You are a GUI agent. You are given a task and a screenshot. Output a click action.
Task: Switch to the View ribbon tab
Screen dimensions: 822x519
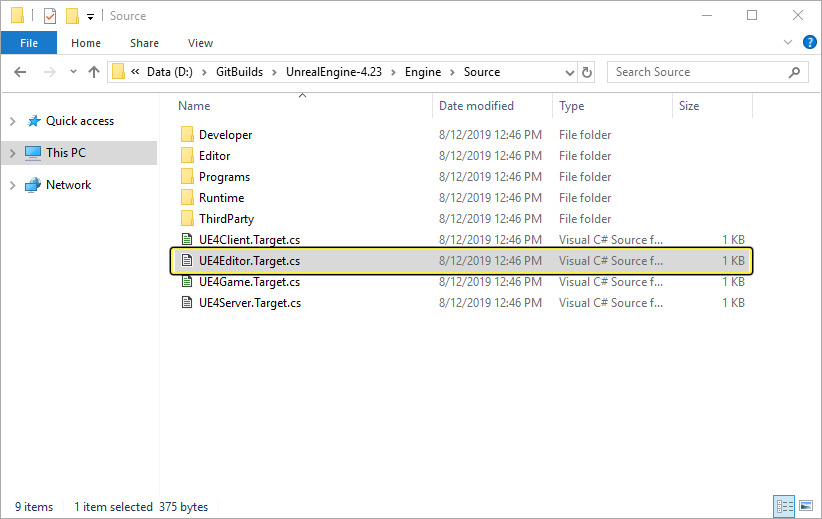200,43
